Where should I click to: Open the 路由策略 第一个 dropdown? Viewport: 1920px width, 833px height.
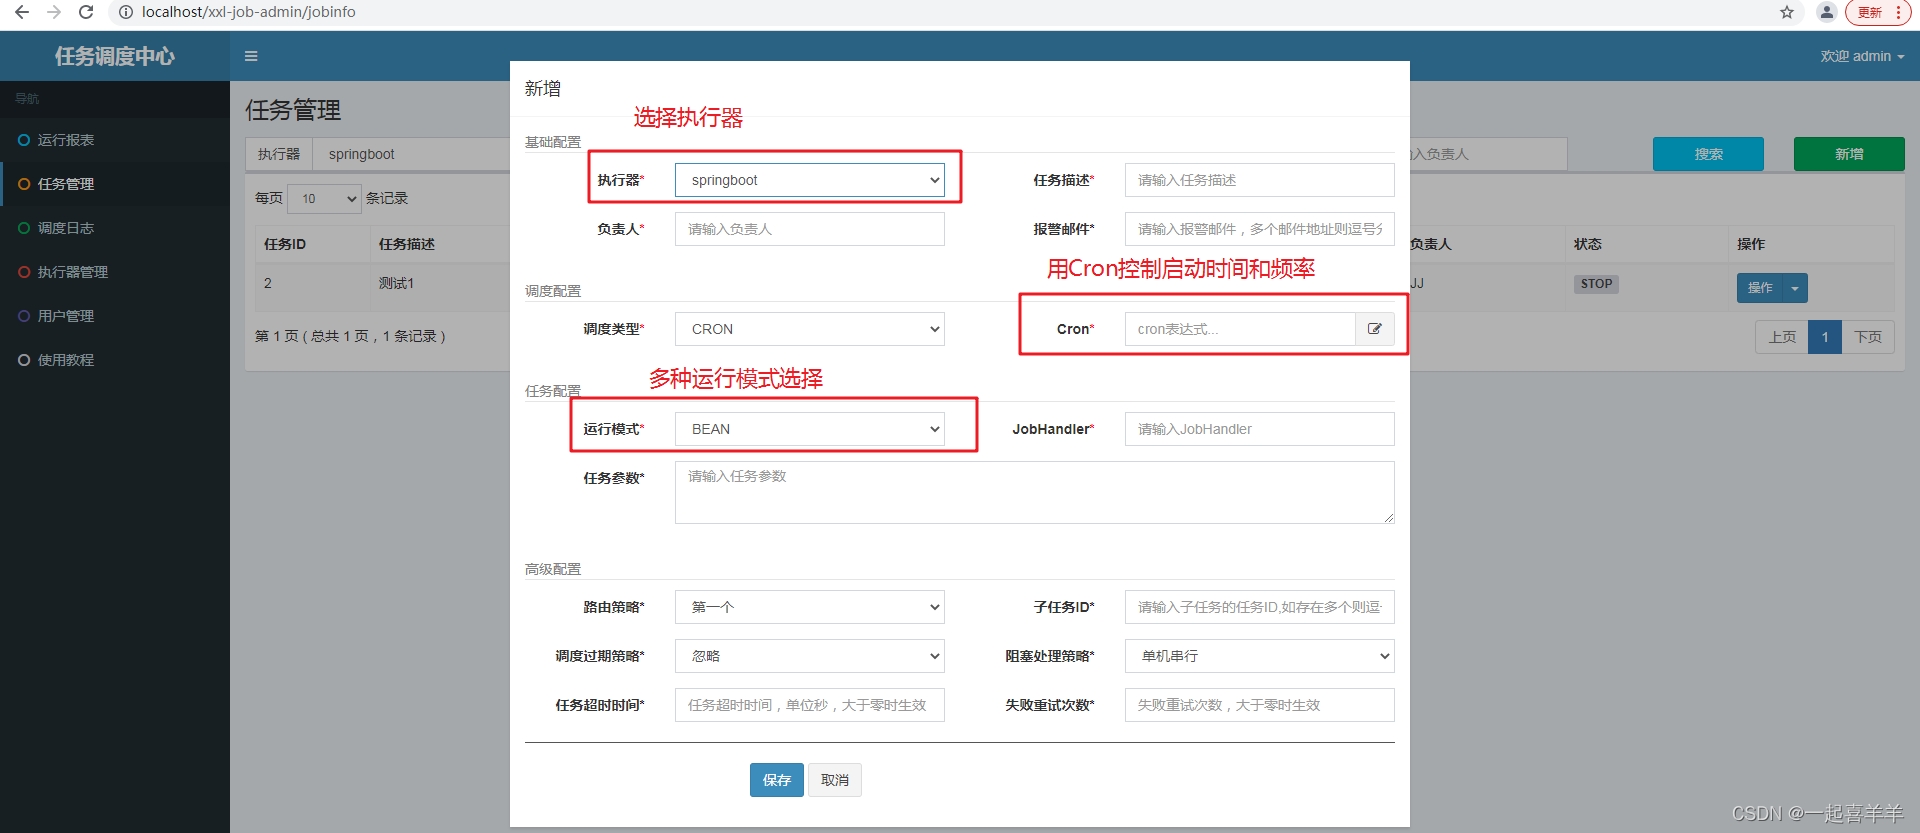[810, 607]
